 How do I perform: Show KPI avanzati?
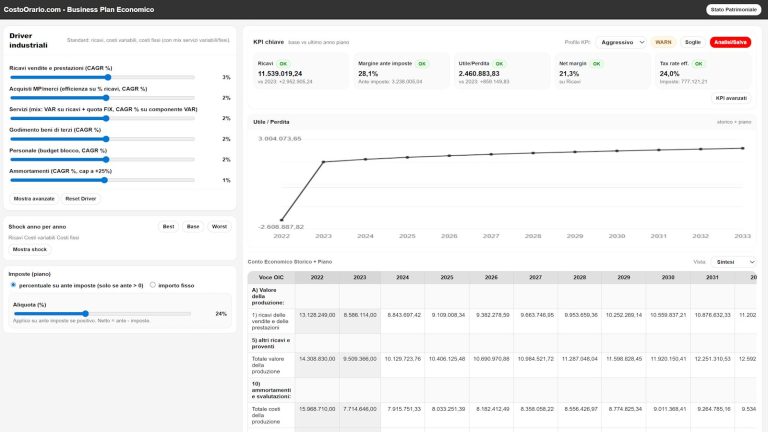[730, 98]
